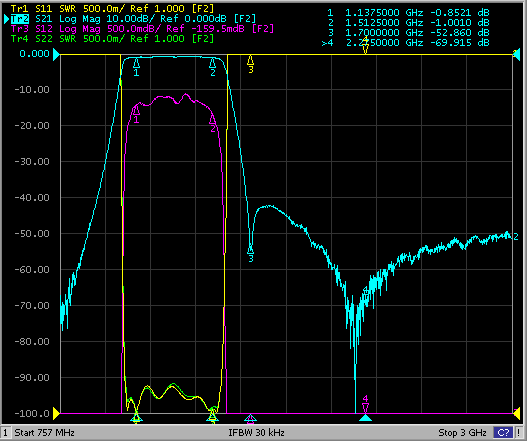Click the IFBW 30 kHz setting
The image size is (527, 441).
point(256,432)
